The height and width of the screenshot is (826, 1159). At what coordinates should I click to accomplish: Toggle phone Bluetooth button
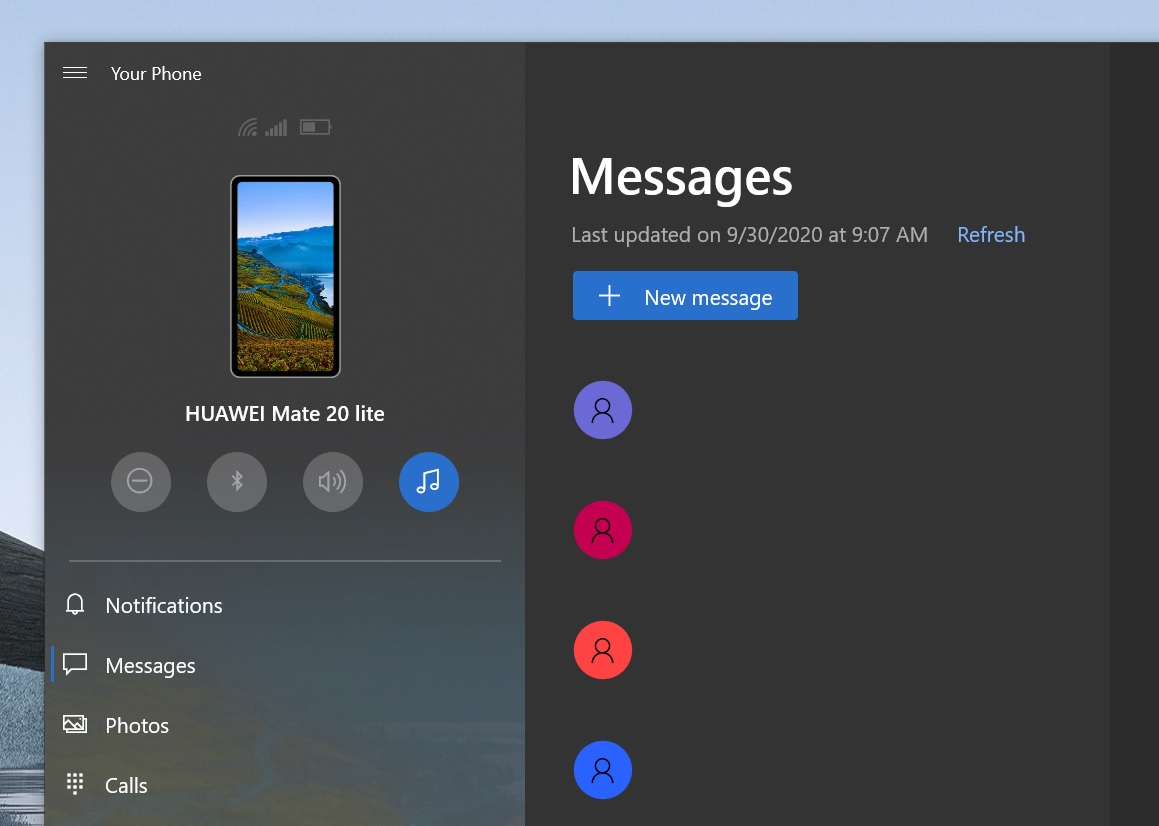[237, 482]
